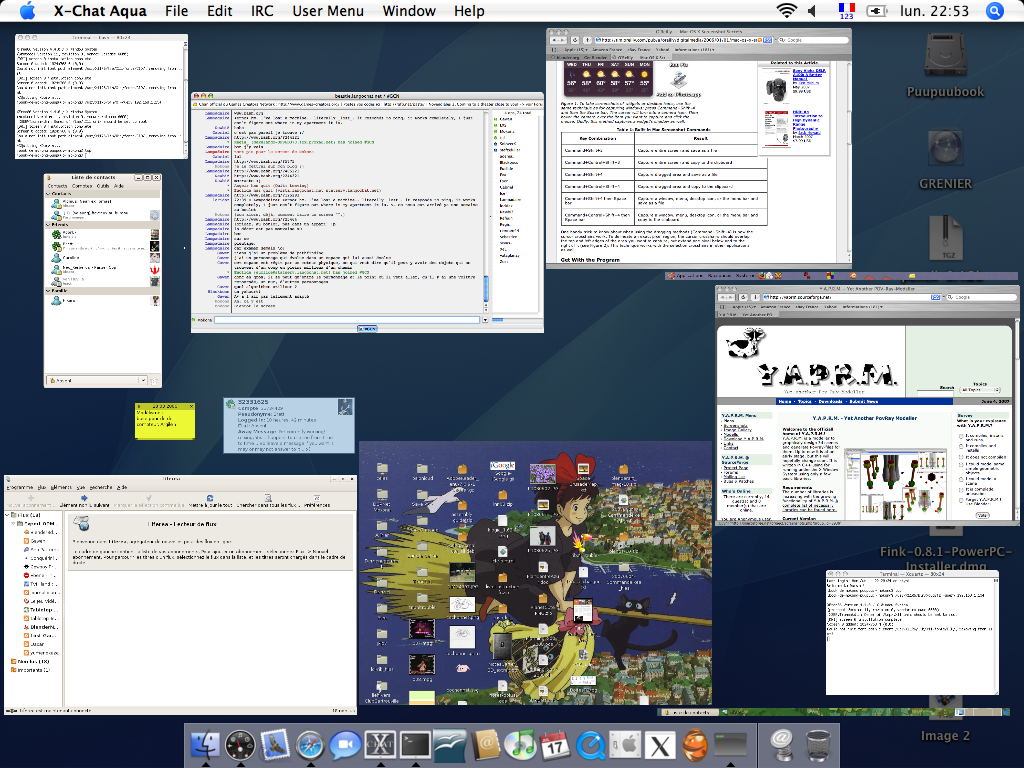Click the message input field in X-Chat window
This screenshot has height=768, width=1024.
point(347,320)
